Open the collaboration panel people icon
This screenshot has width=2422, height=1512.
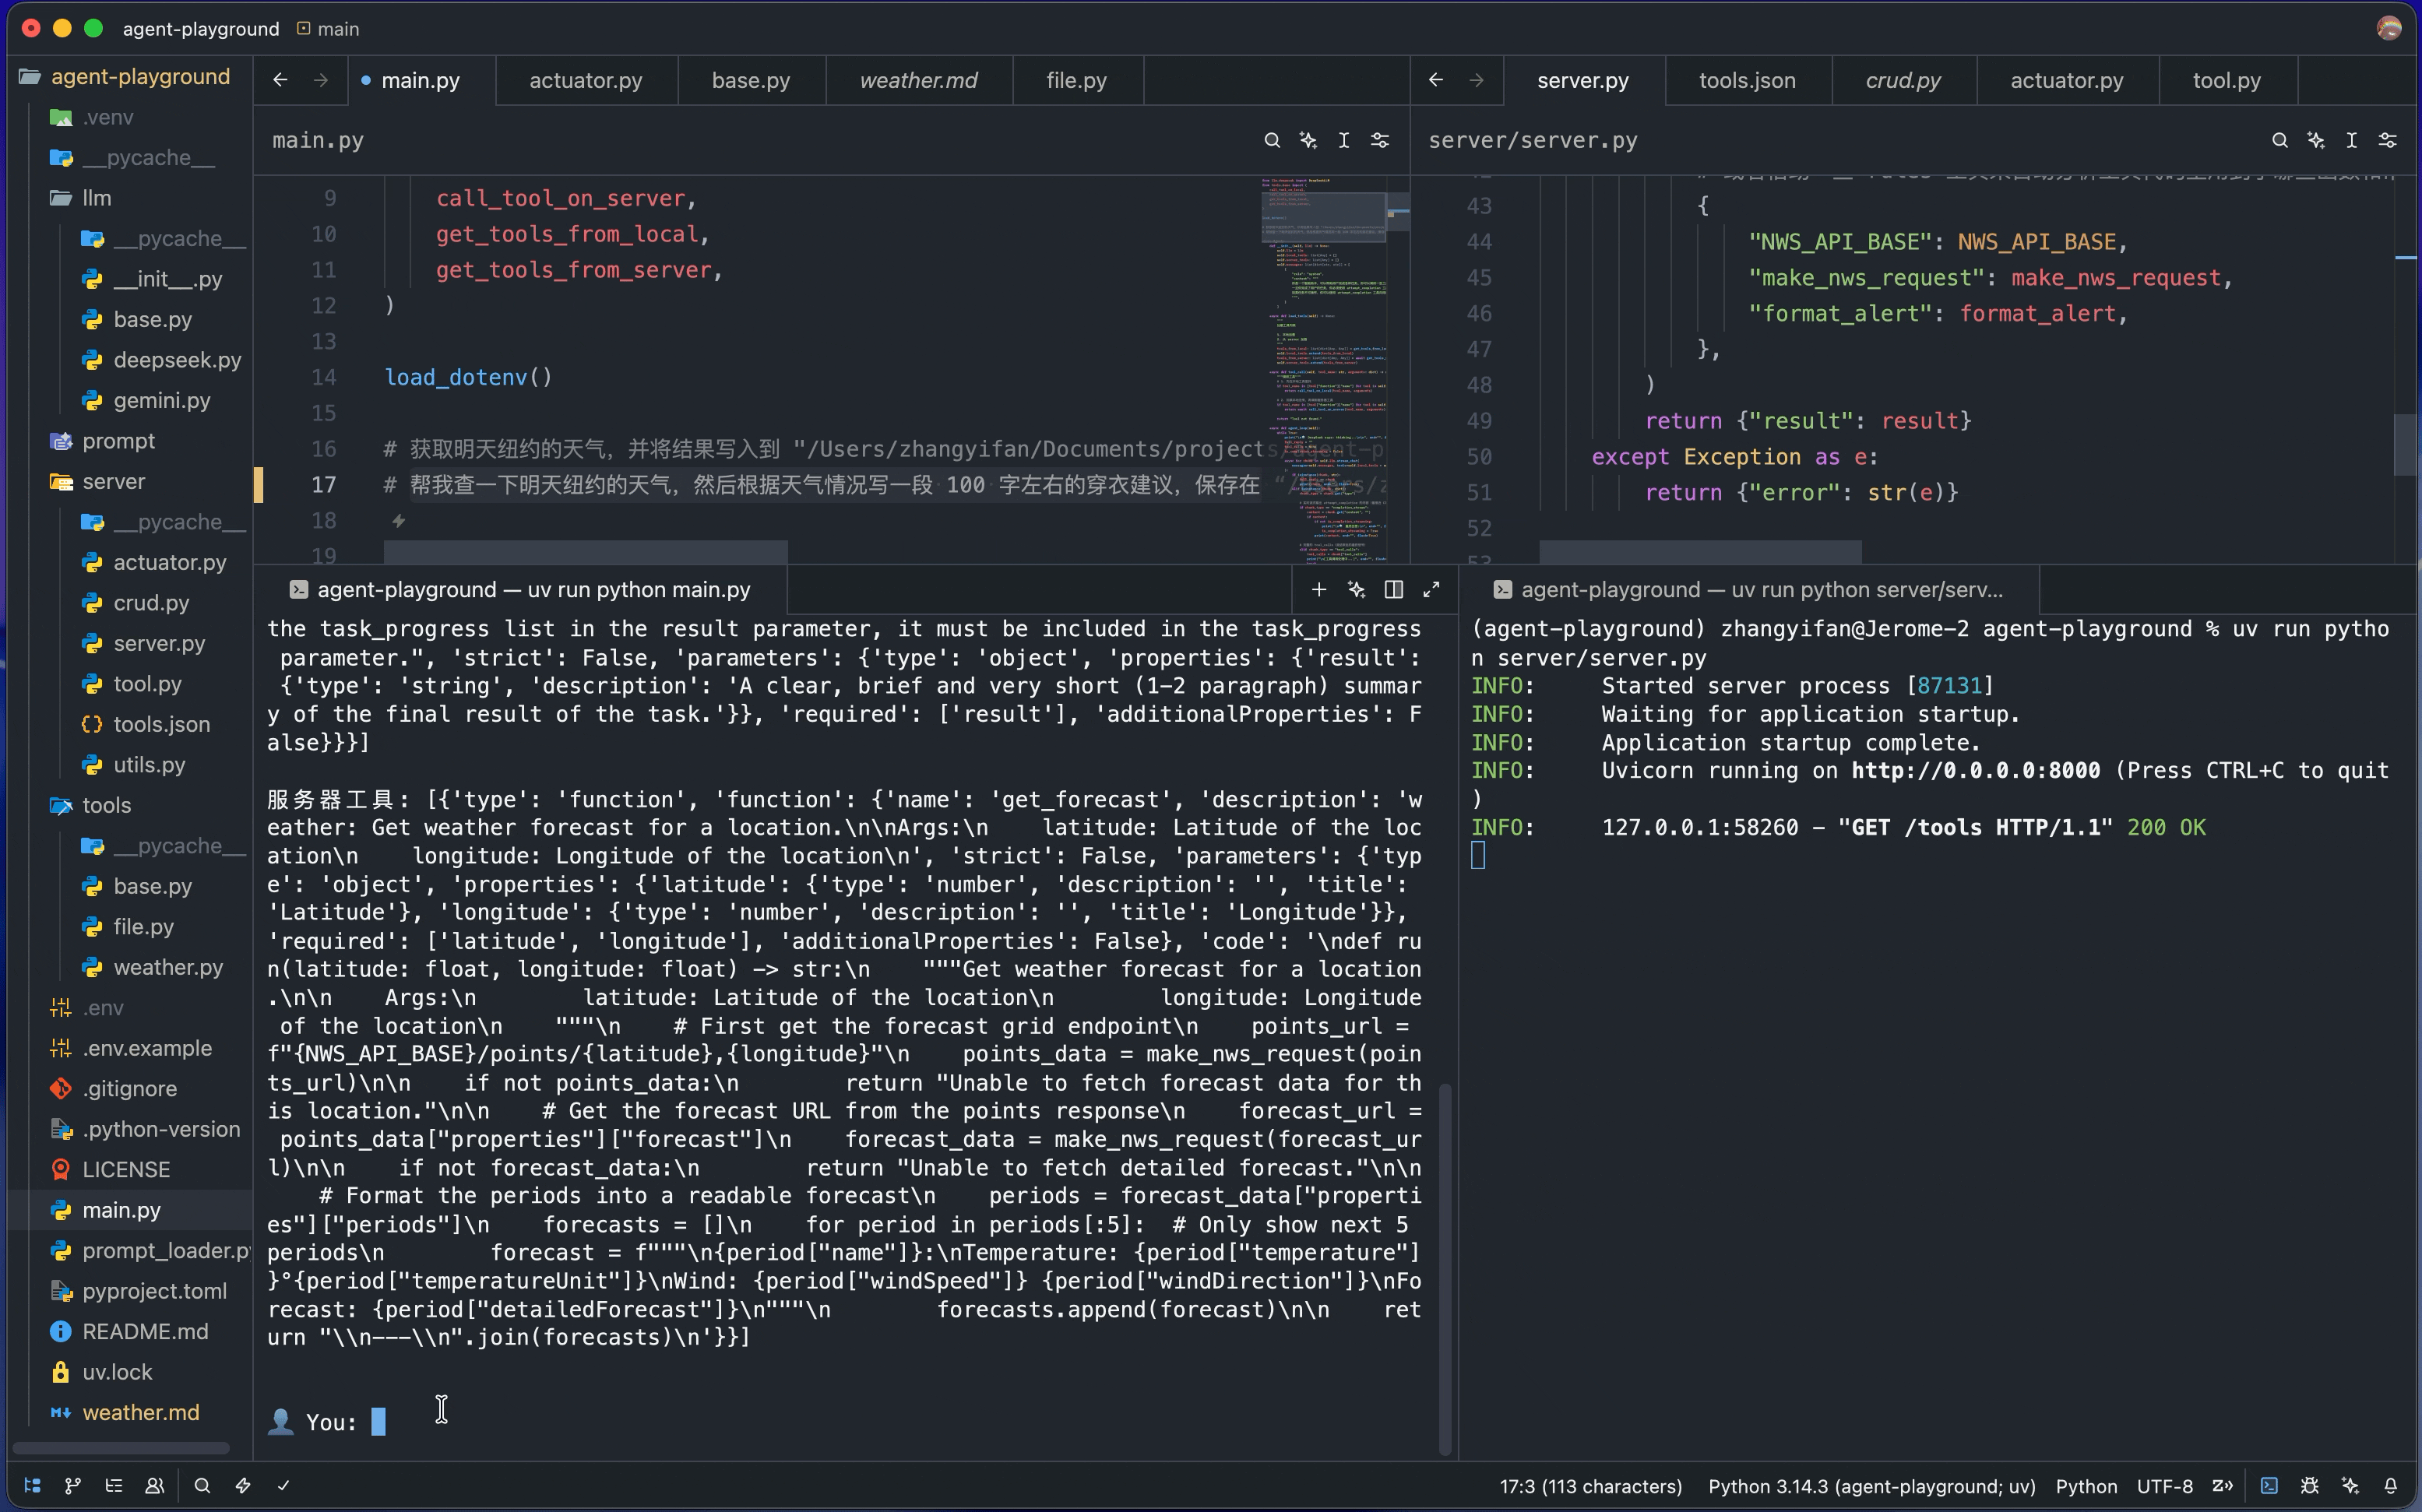coord(154,1486)
